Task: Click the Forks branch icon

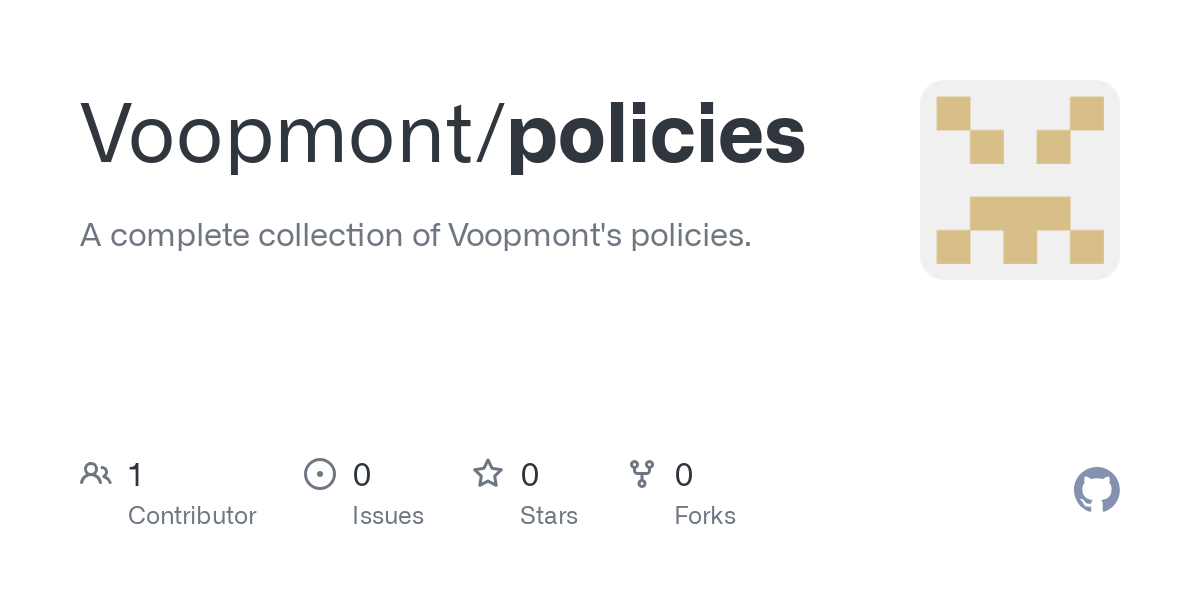Action: pyautogui.click(x=642, y=474)
